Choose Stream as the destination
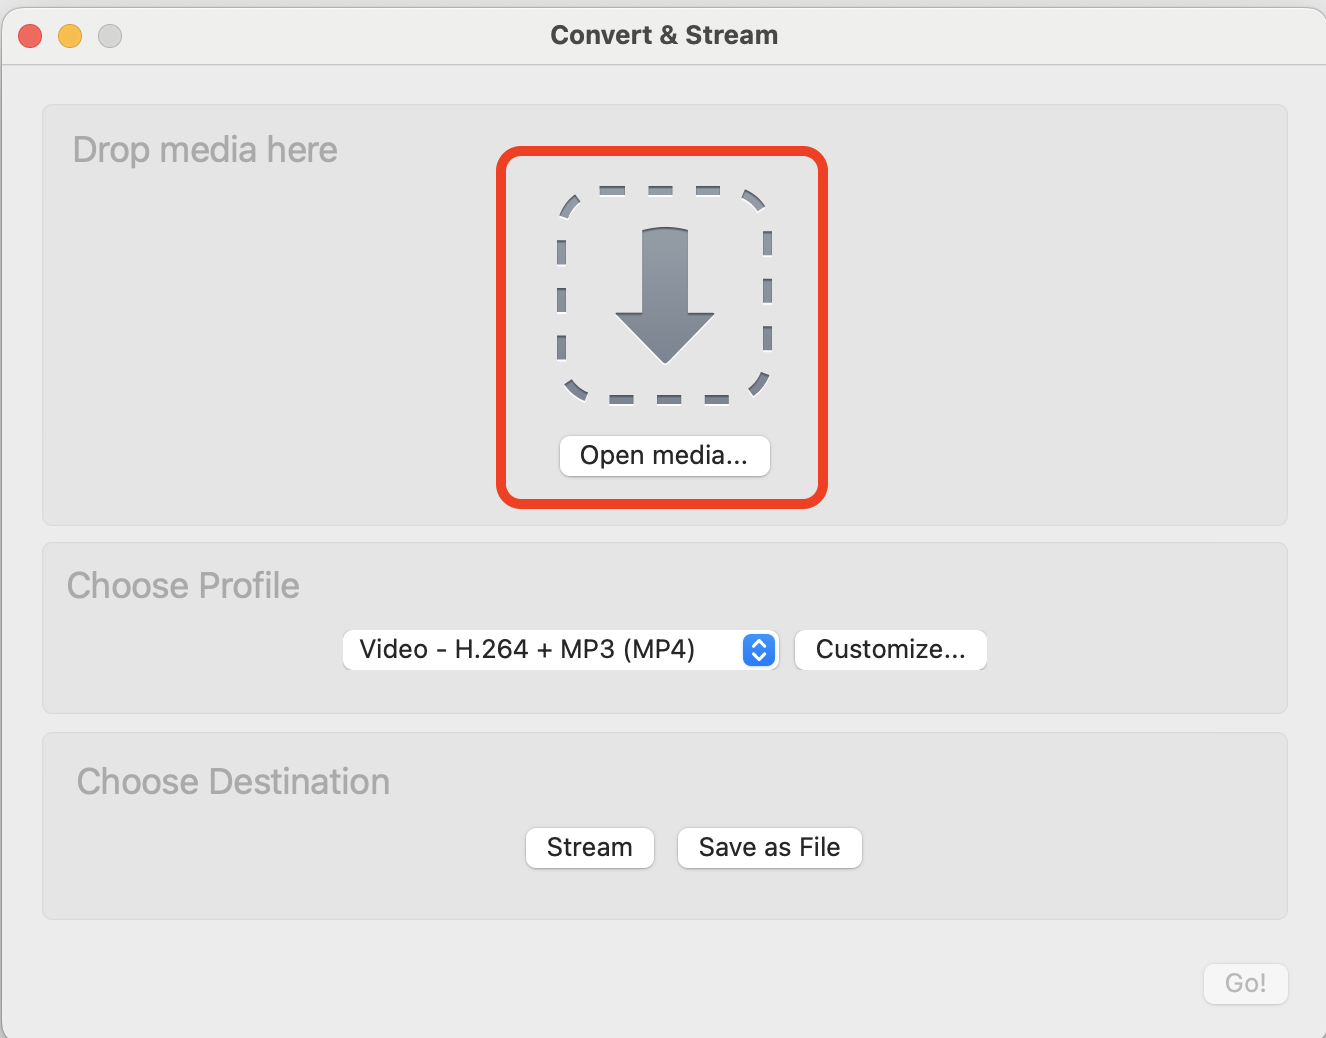This screenshot has width=1326, height=1038. coord(589,847)
